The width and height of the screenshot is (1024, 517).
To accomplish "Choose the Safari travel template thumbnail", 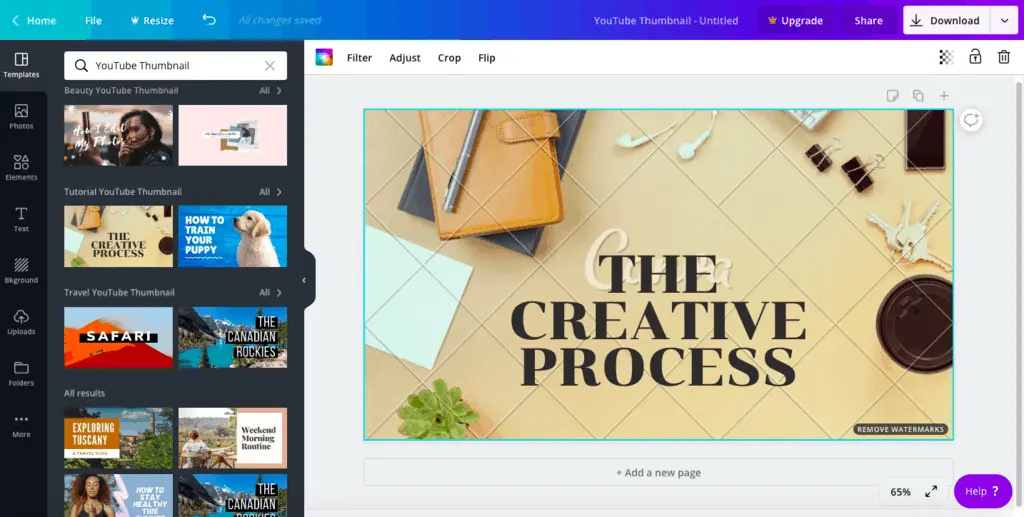I will (118, 337).
